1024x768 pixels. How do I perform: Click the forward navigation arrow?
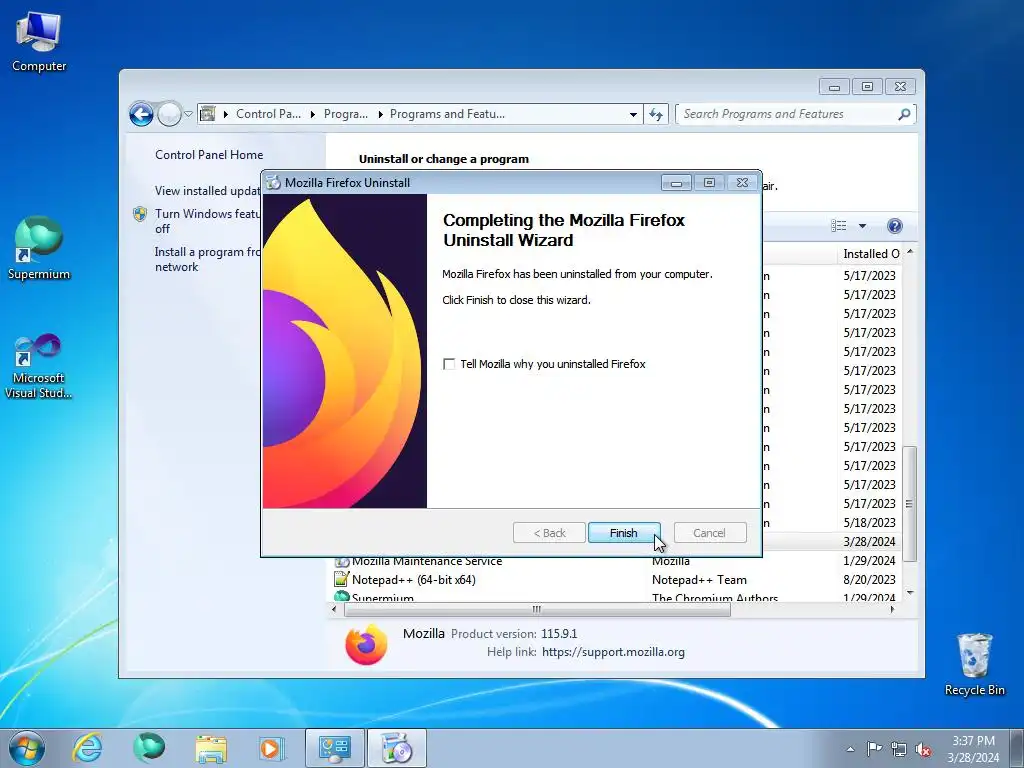coord(169,114)
